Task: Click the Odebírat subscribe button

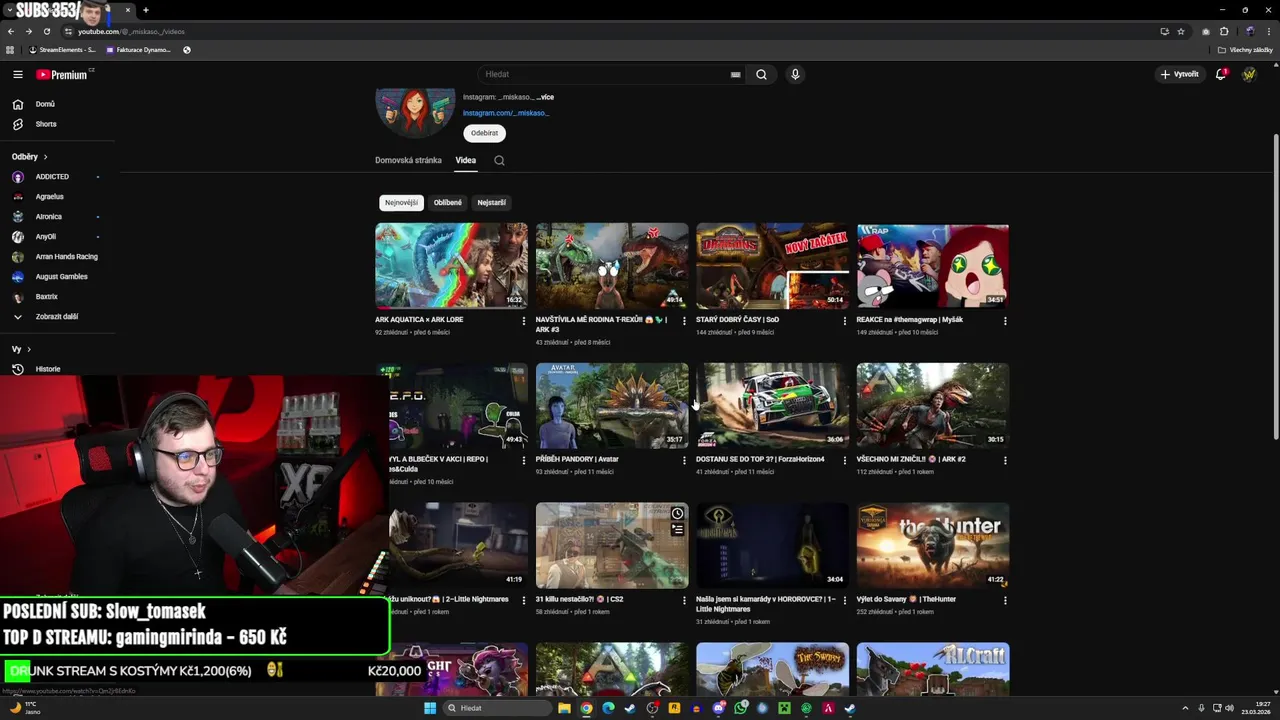Action: tap(484, 133)
